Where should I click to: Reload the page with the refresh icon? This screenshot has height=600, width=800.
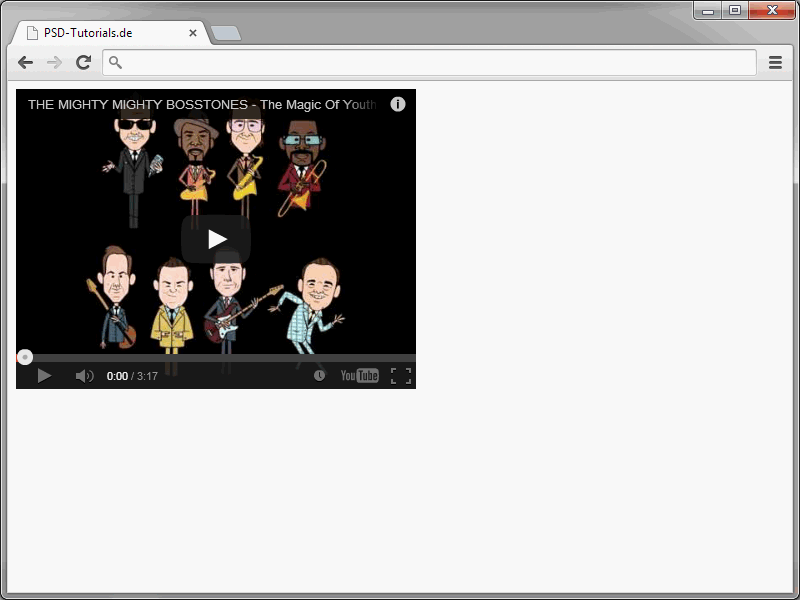[x=83, y=62]
